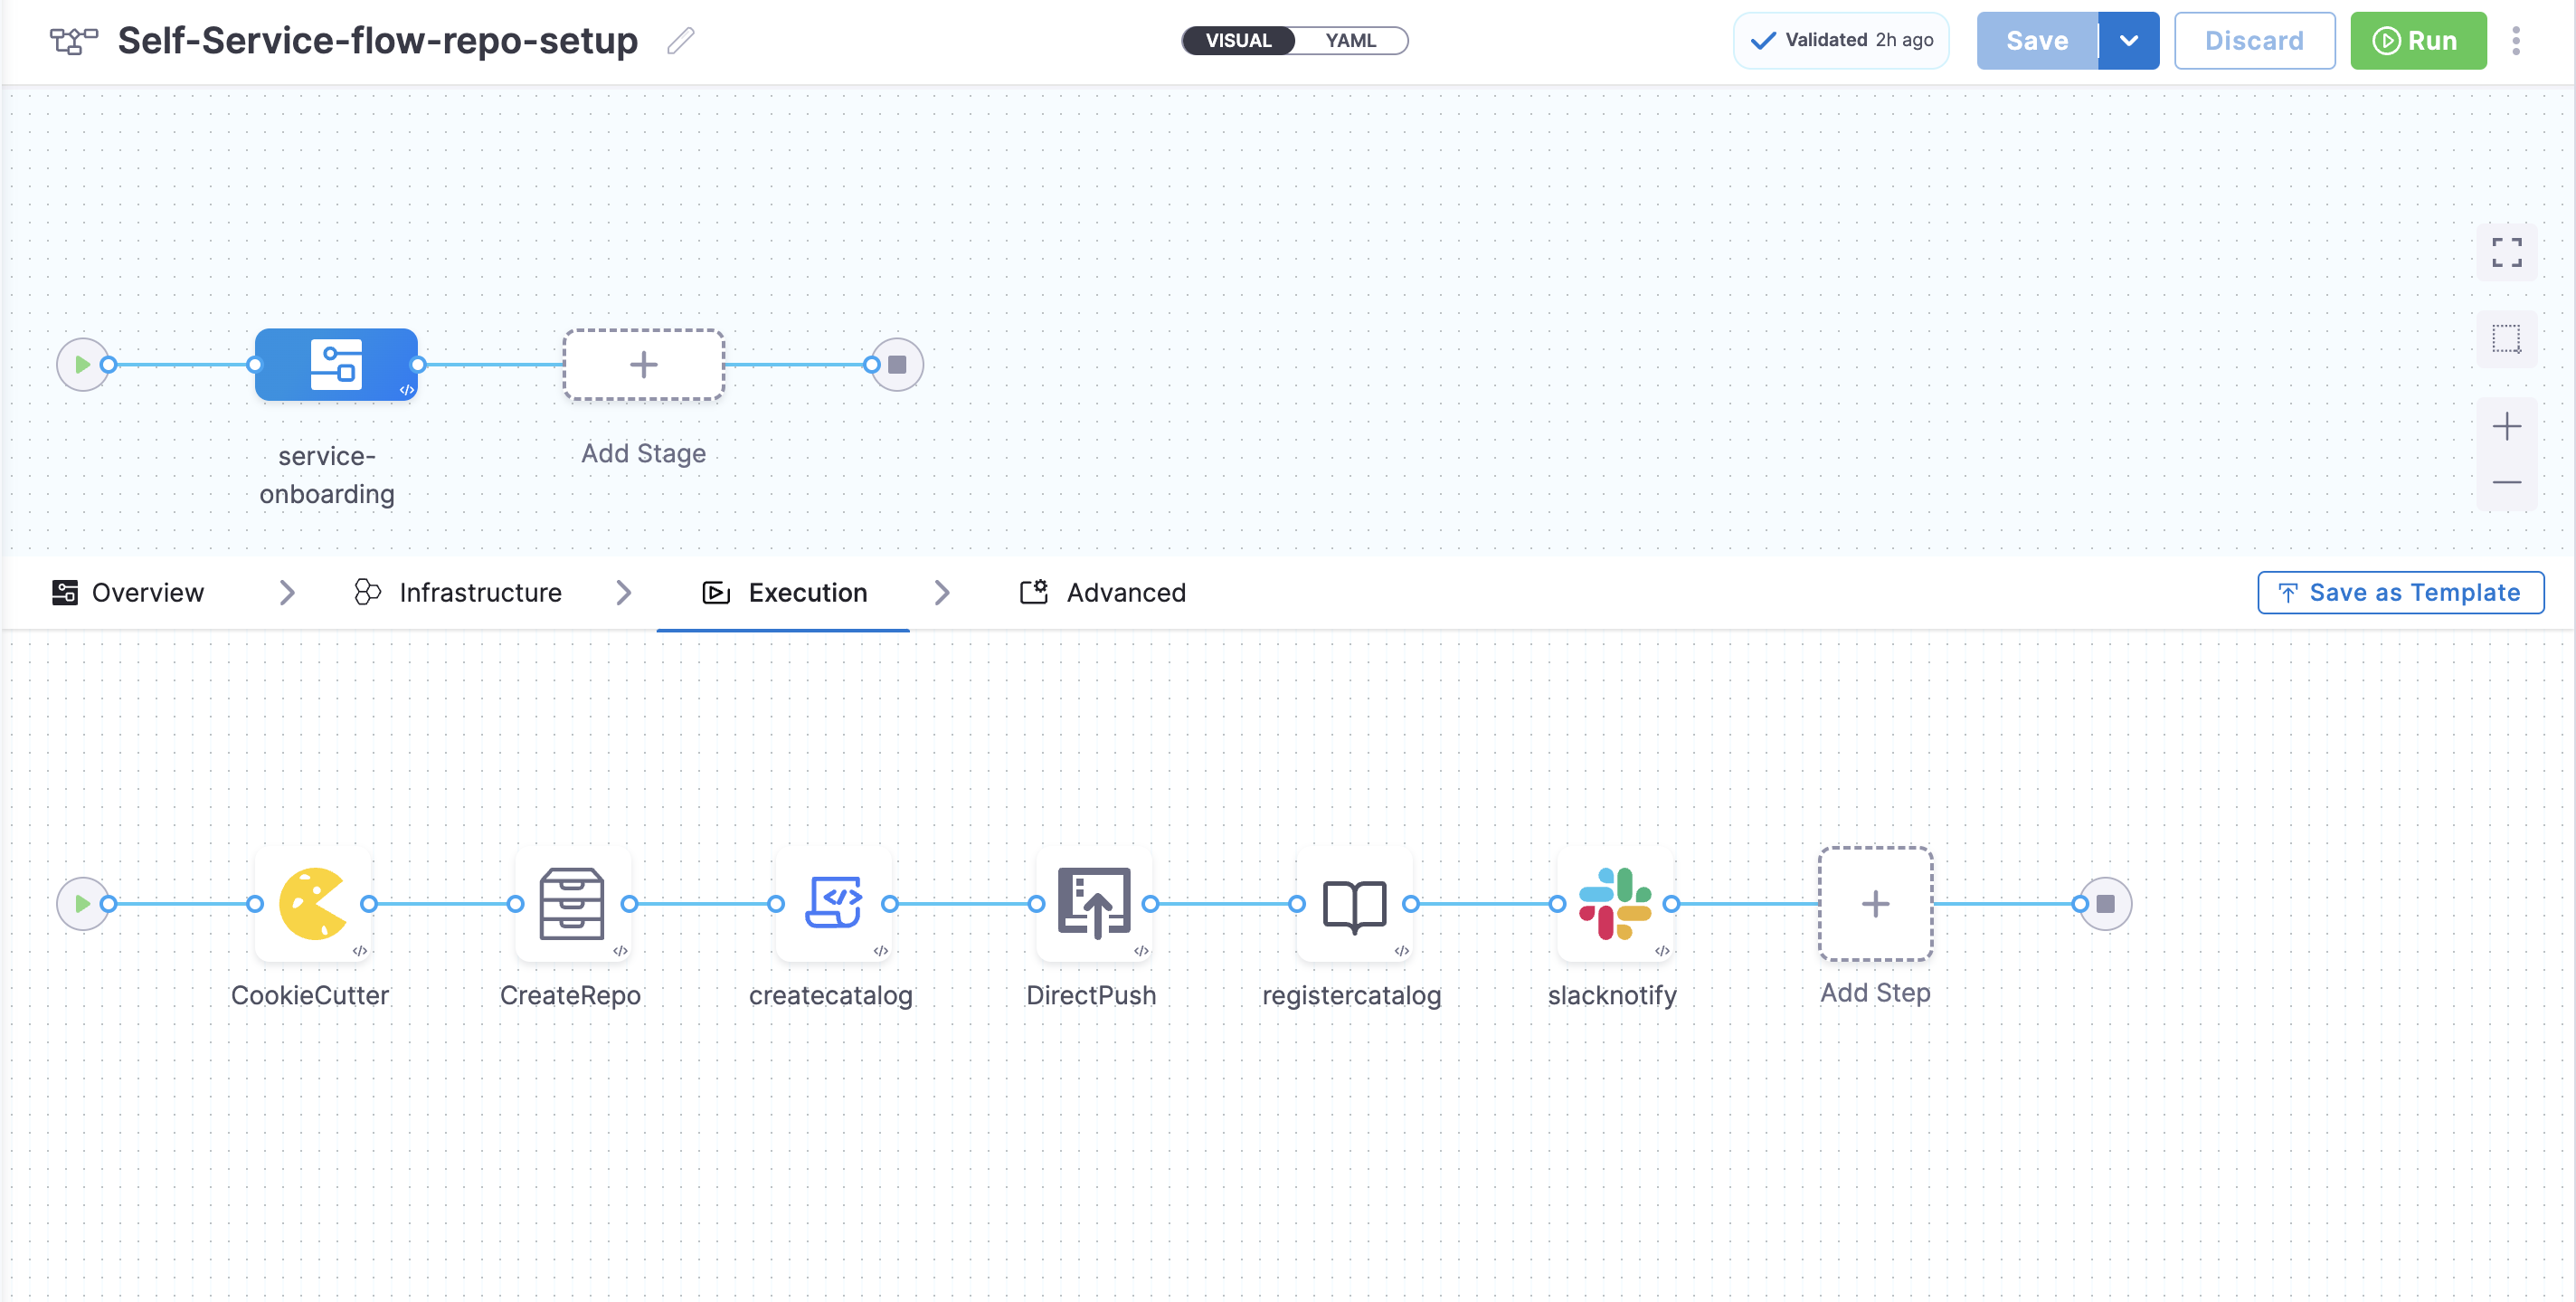
Task: Click Save as Template button
Action: [x=2399, y=593]
